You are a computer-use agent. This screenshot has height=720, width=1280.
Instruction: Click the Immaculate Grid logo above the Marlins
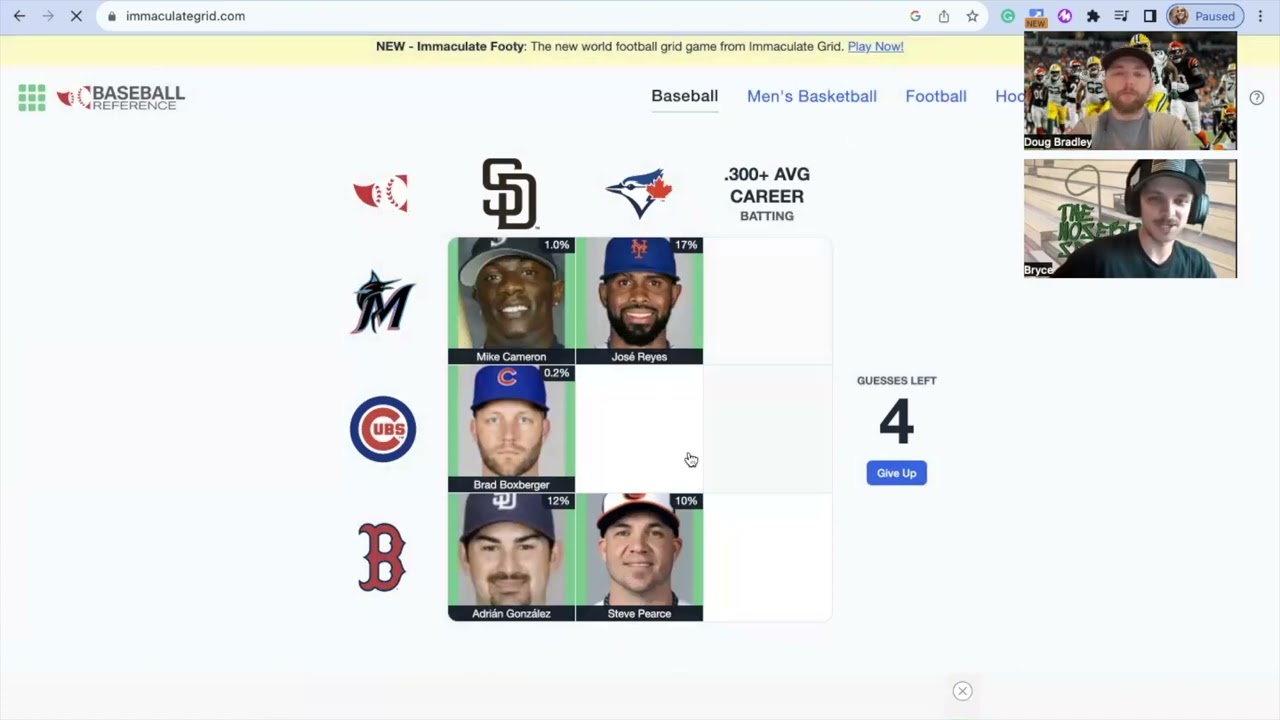tap(381, 193)
